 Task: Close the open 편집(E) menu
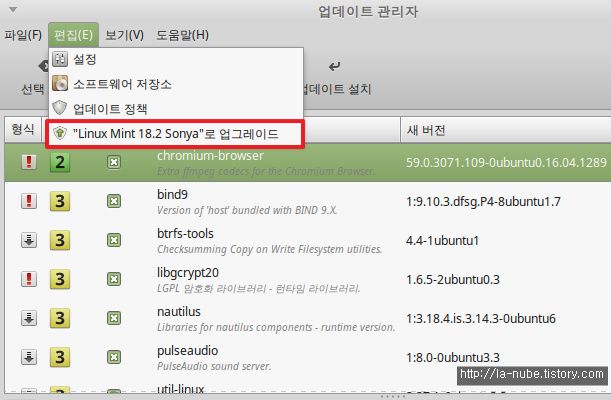pos(73,35)
